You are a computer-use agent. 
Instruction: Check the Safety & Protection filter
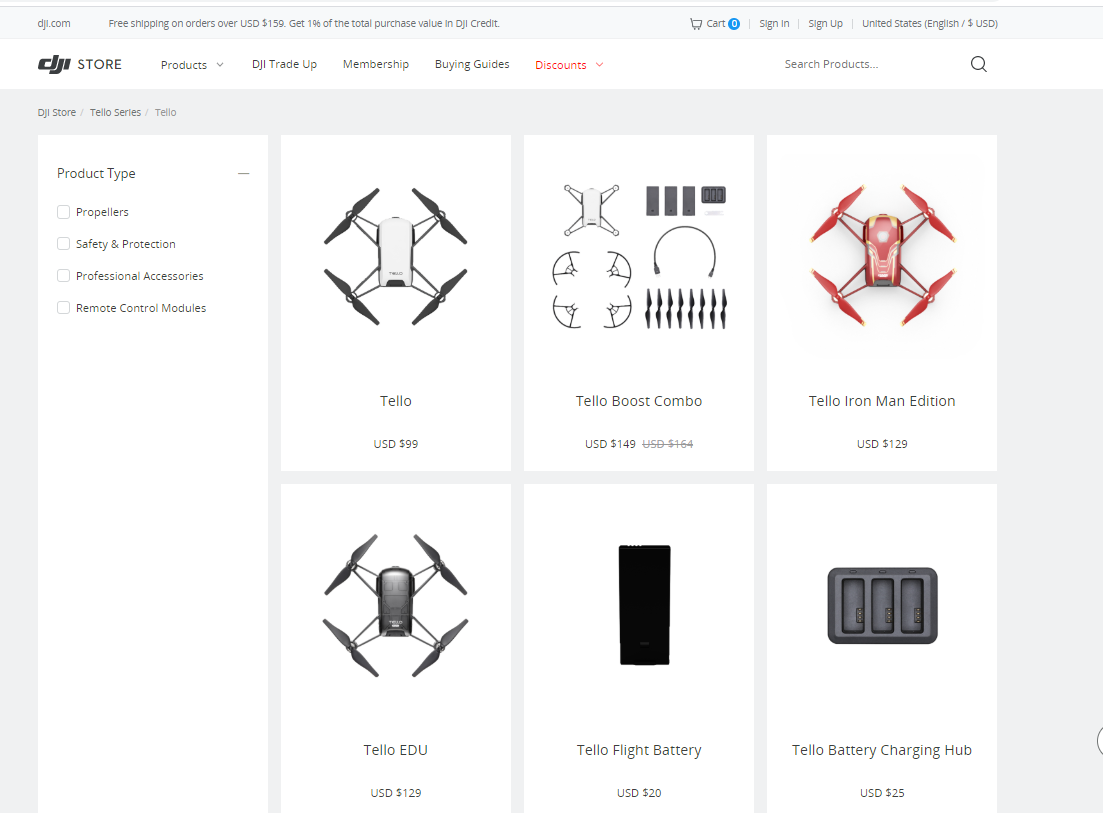point(63,243)
